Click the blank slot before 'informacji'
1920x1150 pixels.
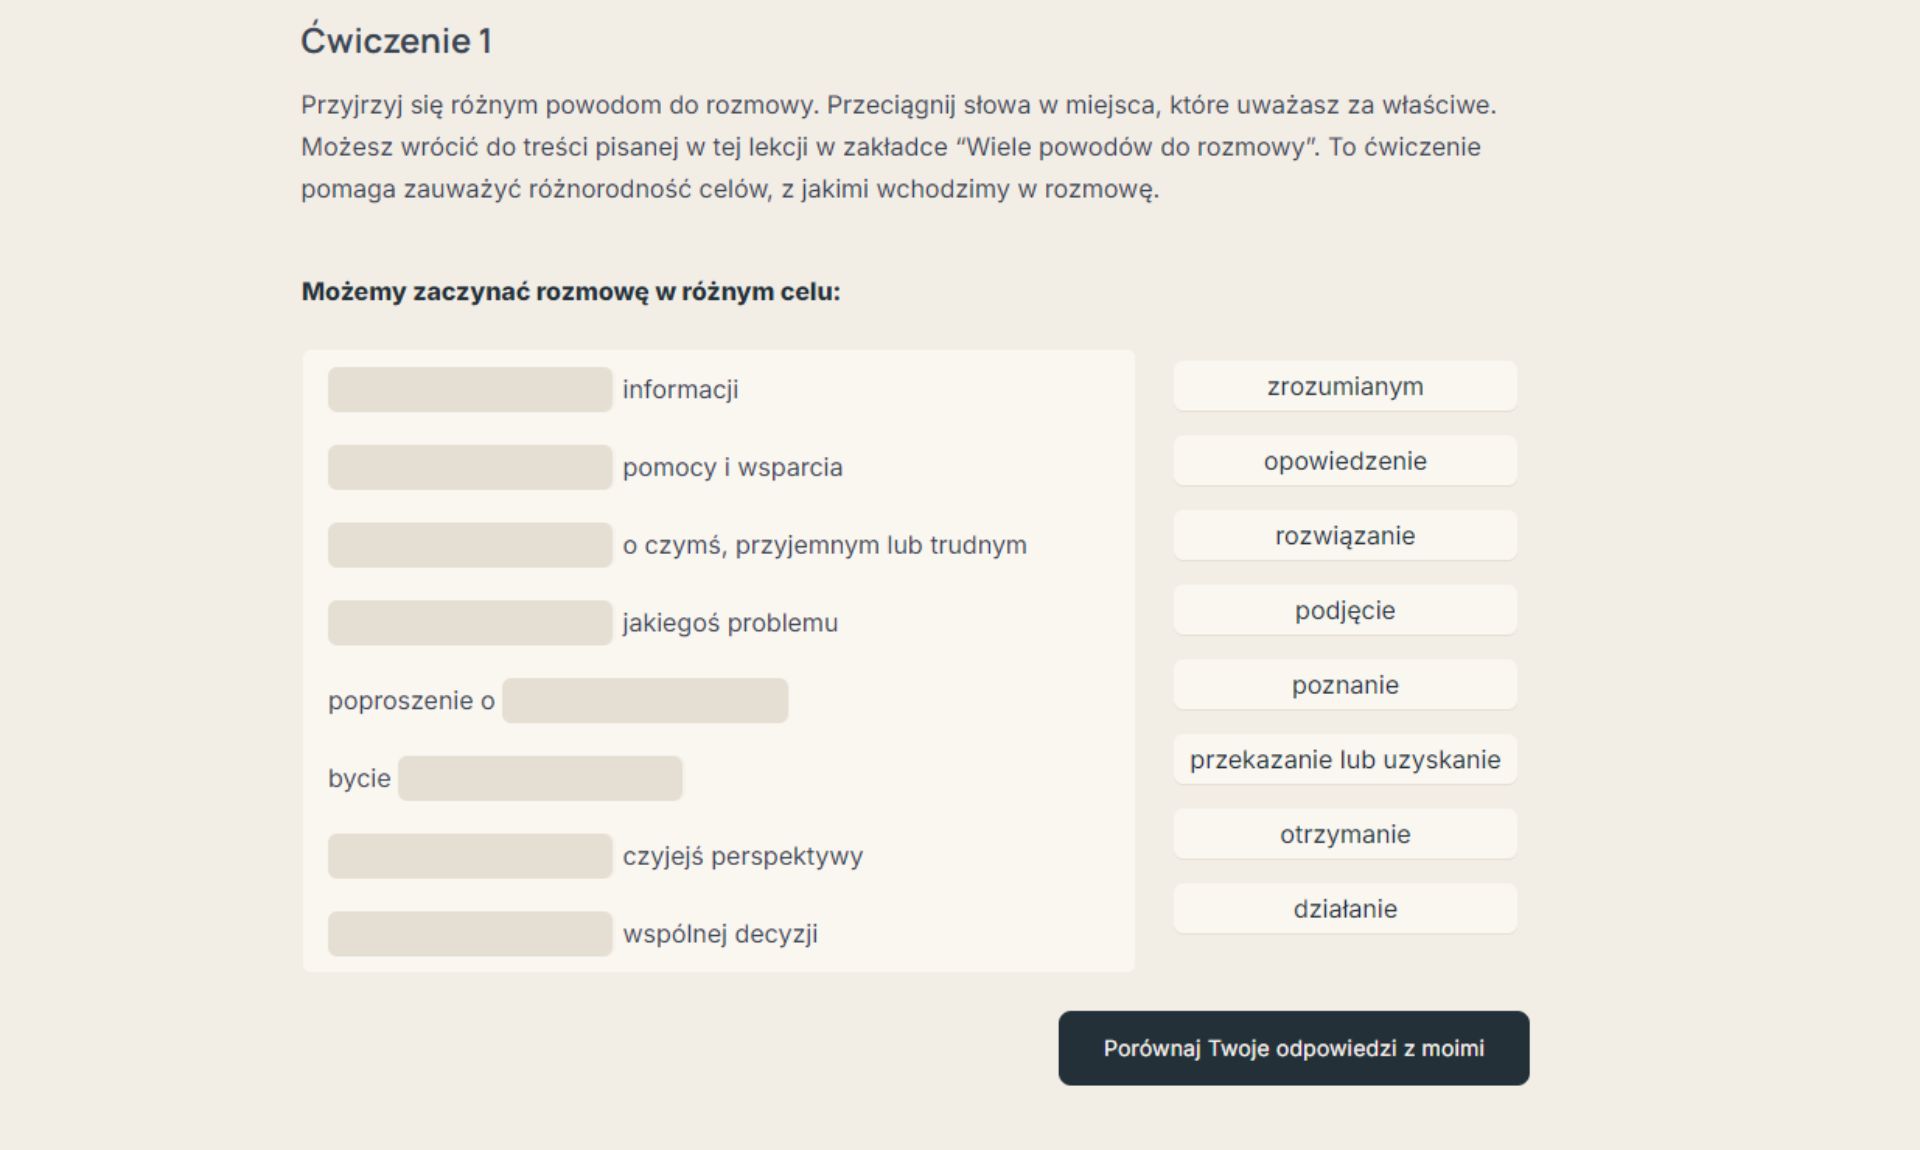tap(470, 389)
